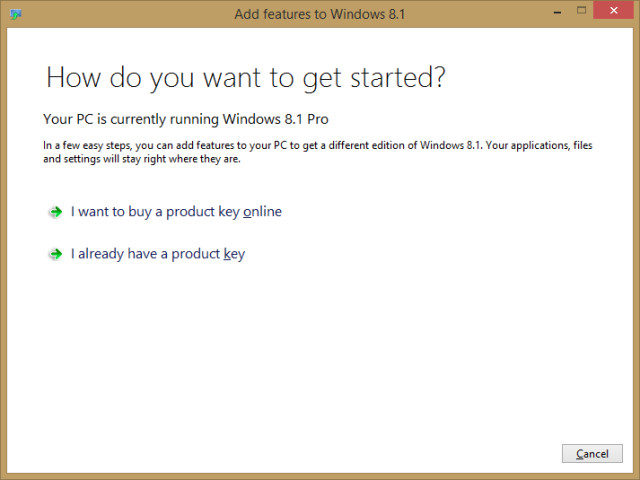This screenshot has width=640, height=480.
Task: Click the green arrow beside already have a product key
Action: [x=56, y=254]
